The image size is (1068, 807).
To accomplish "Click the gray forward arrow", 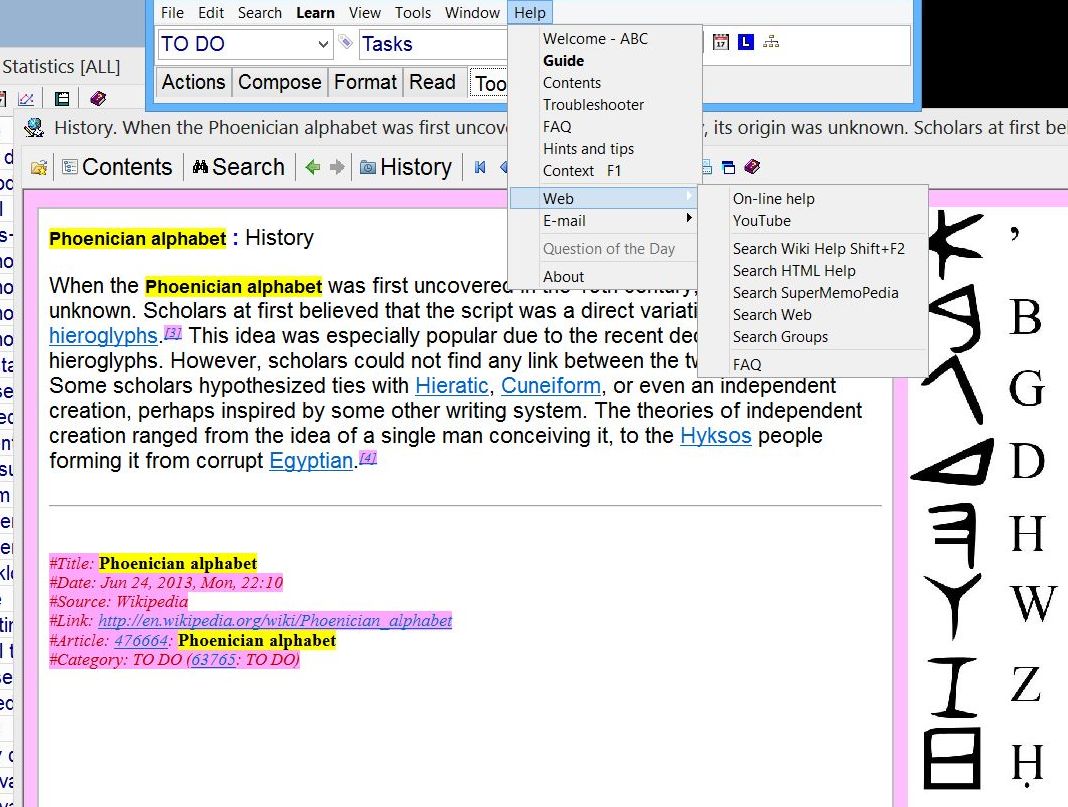I will pos(337,167).
